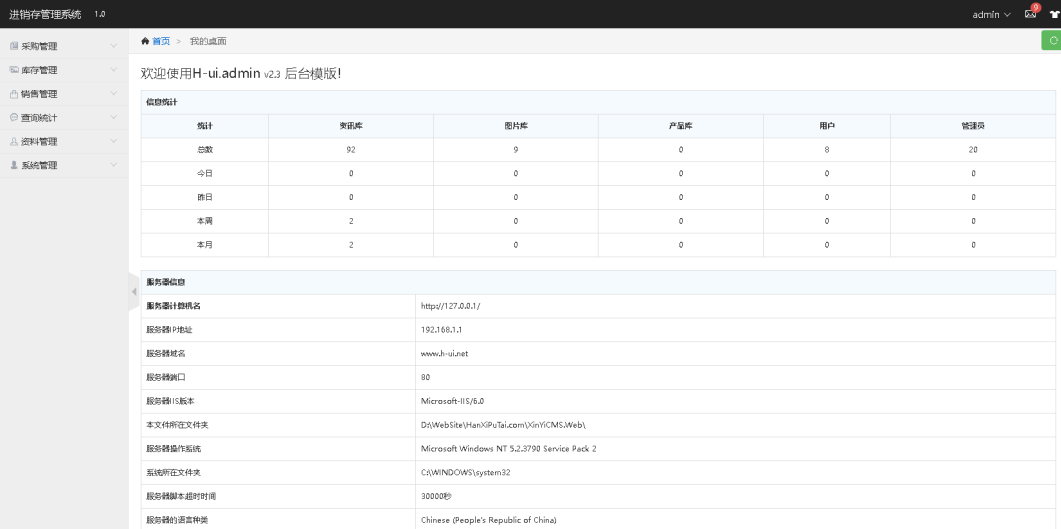This screenshot has width=1061, height=529.
Task: Go to the 首页 breadcrumb link
Action: click(x=160, y=41)
